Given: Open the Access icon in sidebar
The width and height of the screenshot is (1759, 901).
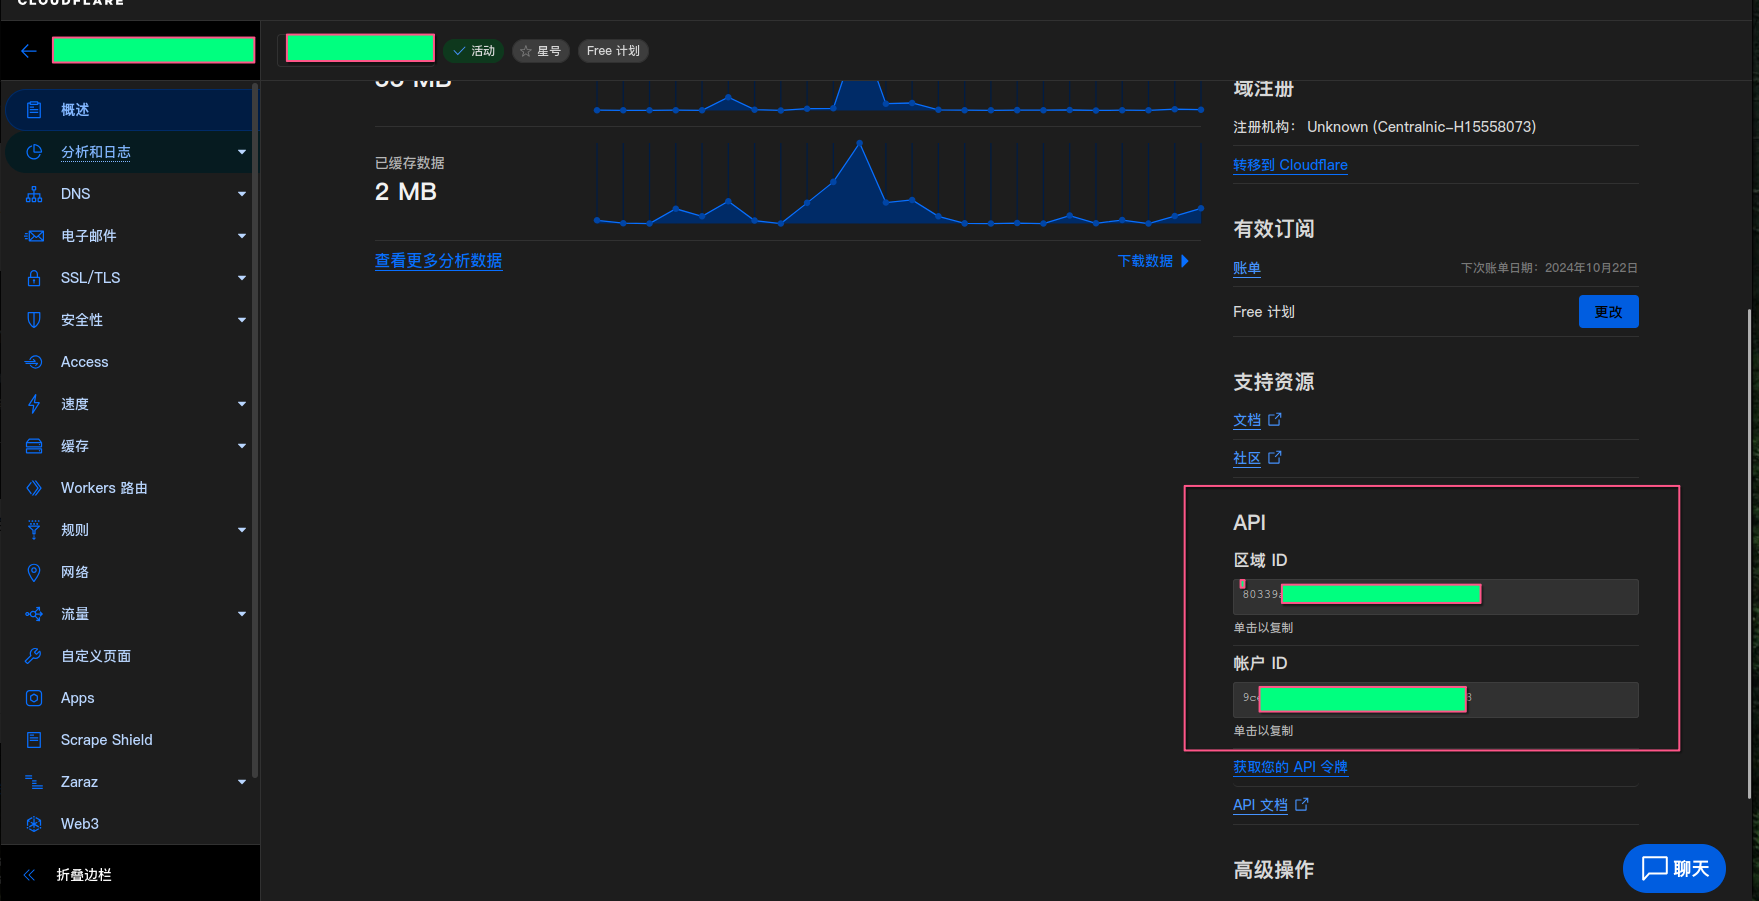Looking at the screenshot, I should 34,362.
